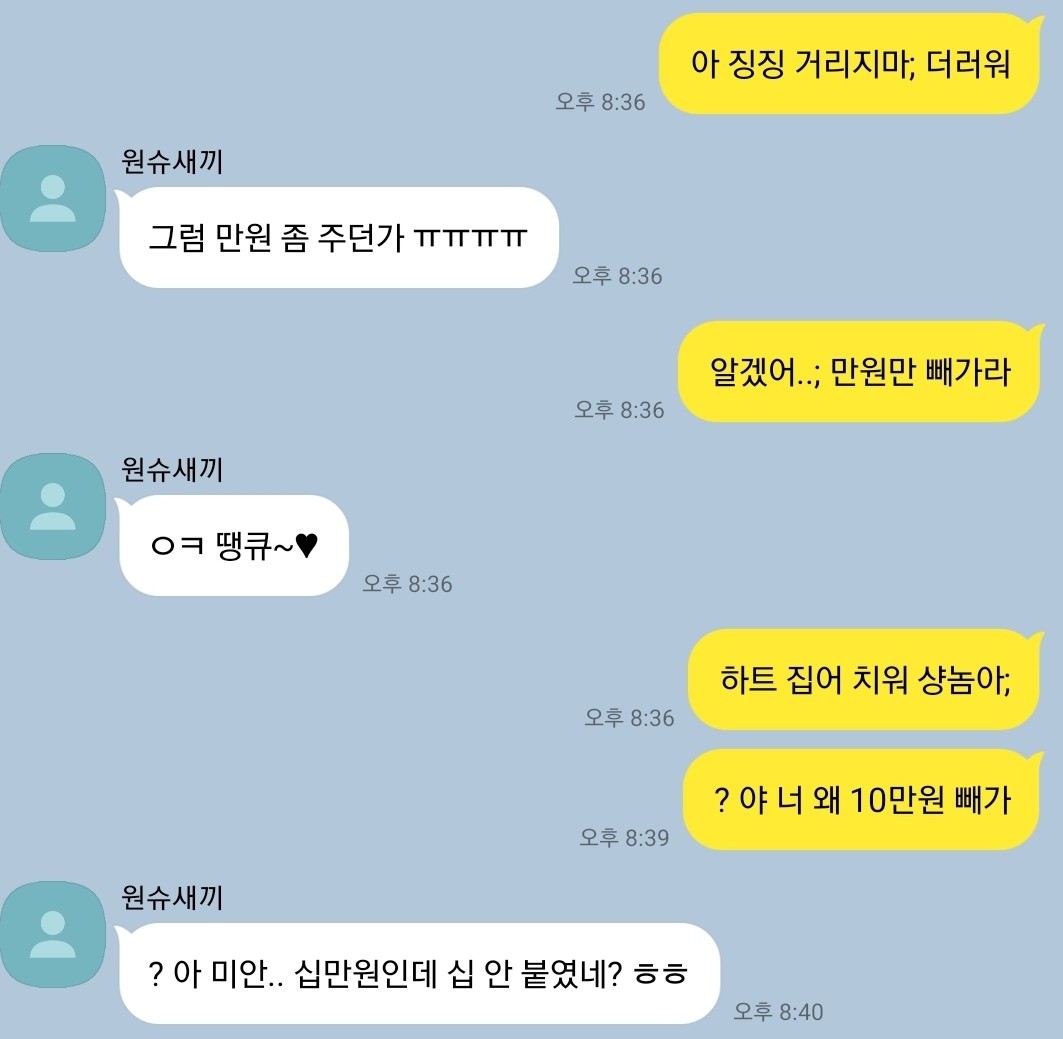Viewport: 1063px width, 1039px height.
Task: Select the 'ㅇㅋ 땡큐~♥' message bubble
Action: 233,546
